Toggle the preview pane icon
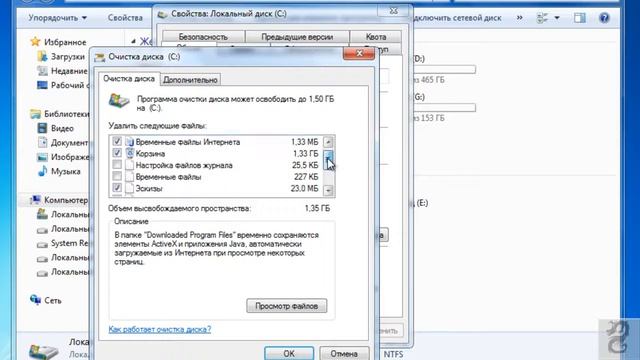 pyautogui.click(x=580, y=18)
